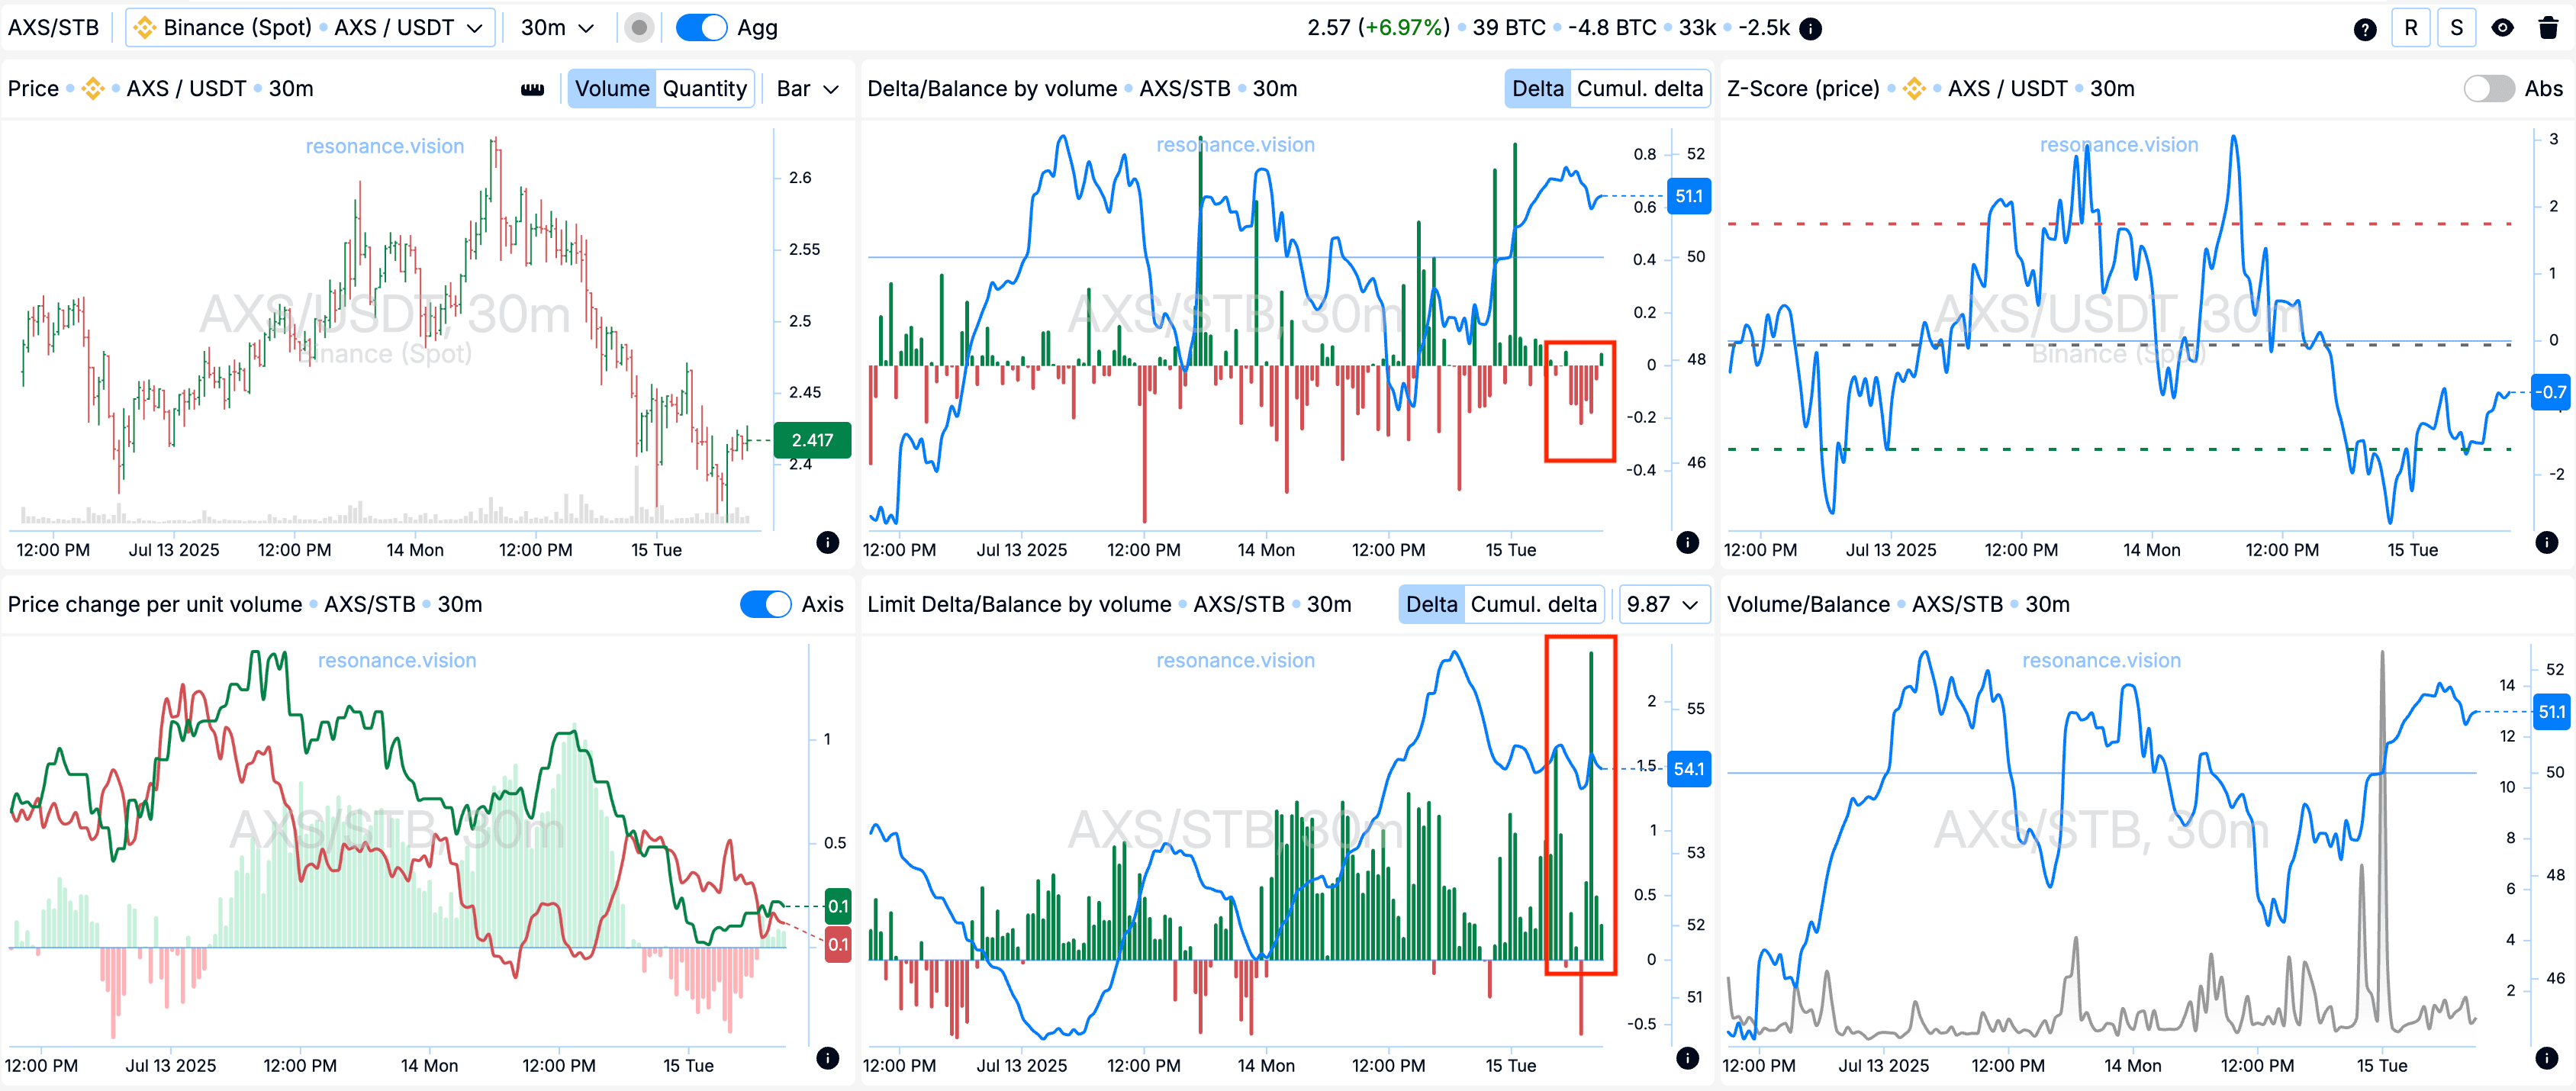Click the 51.1 balance label in Delta/Balance chart

pyautogui.click(x=1689, y=196)
